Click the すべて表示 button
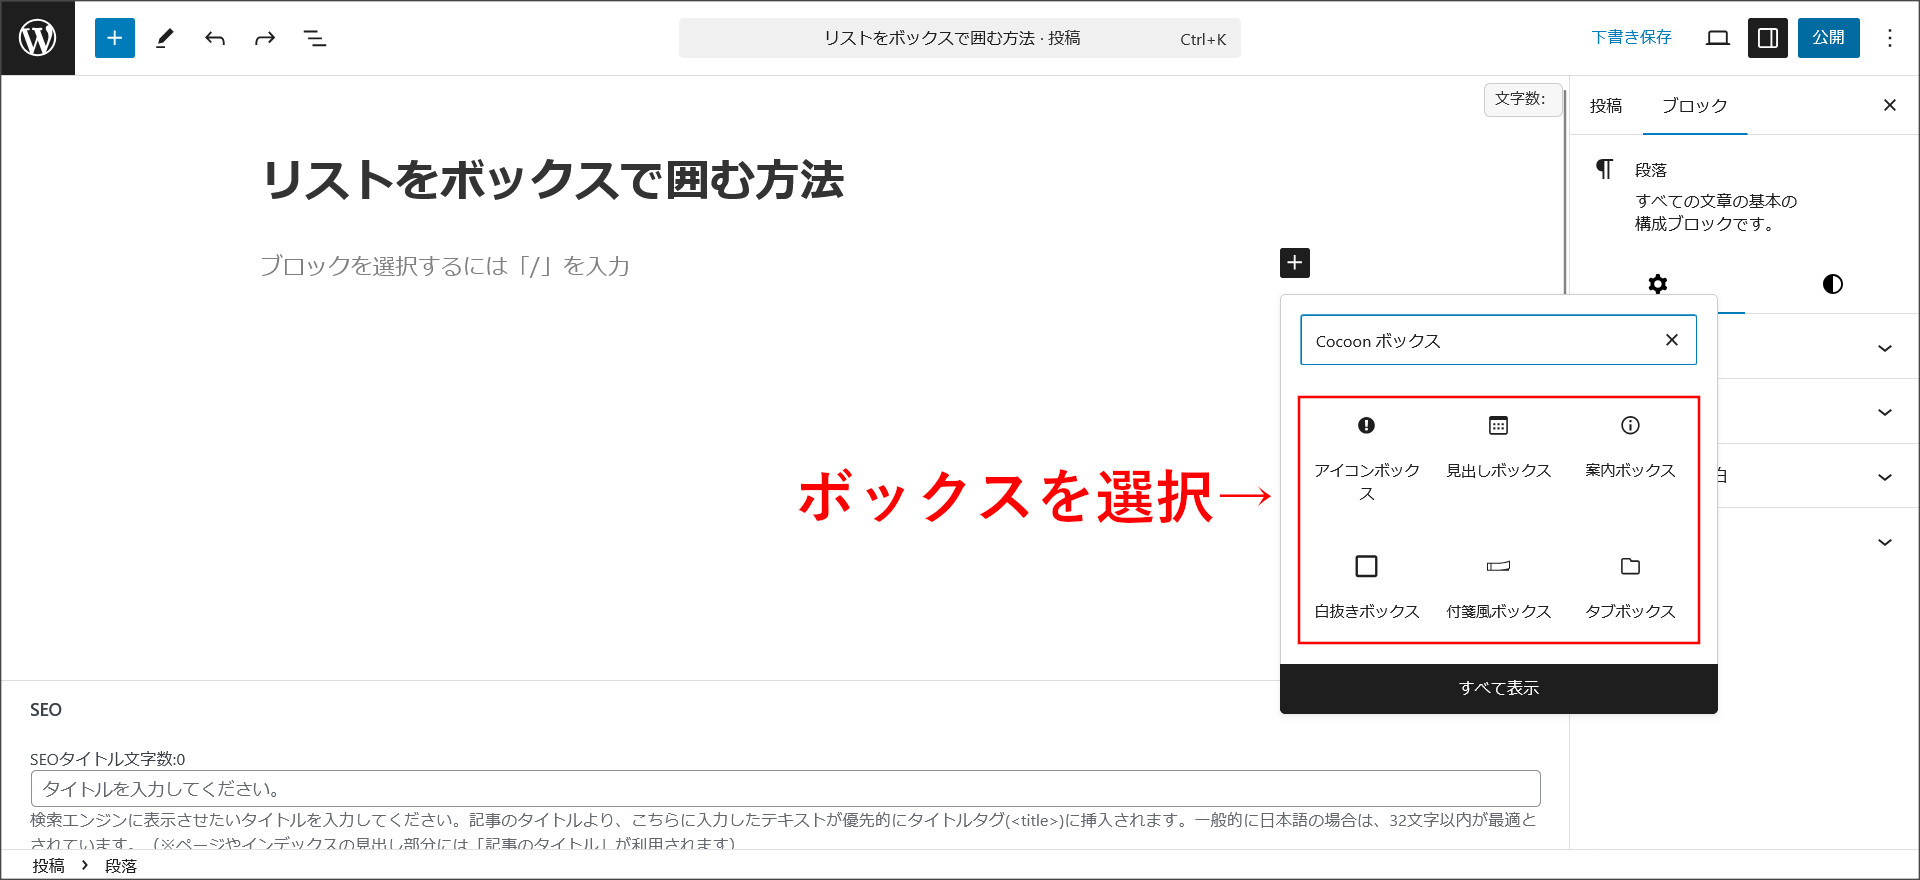1920x880 pixels. tap(1499, 688)
